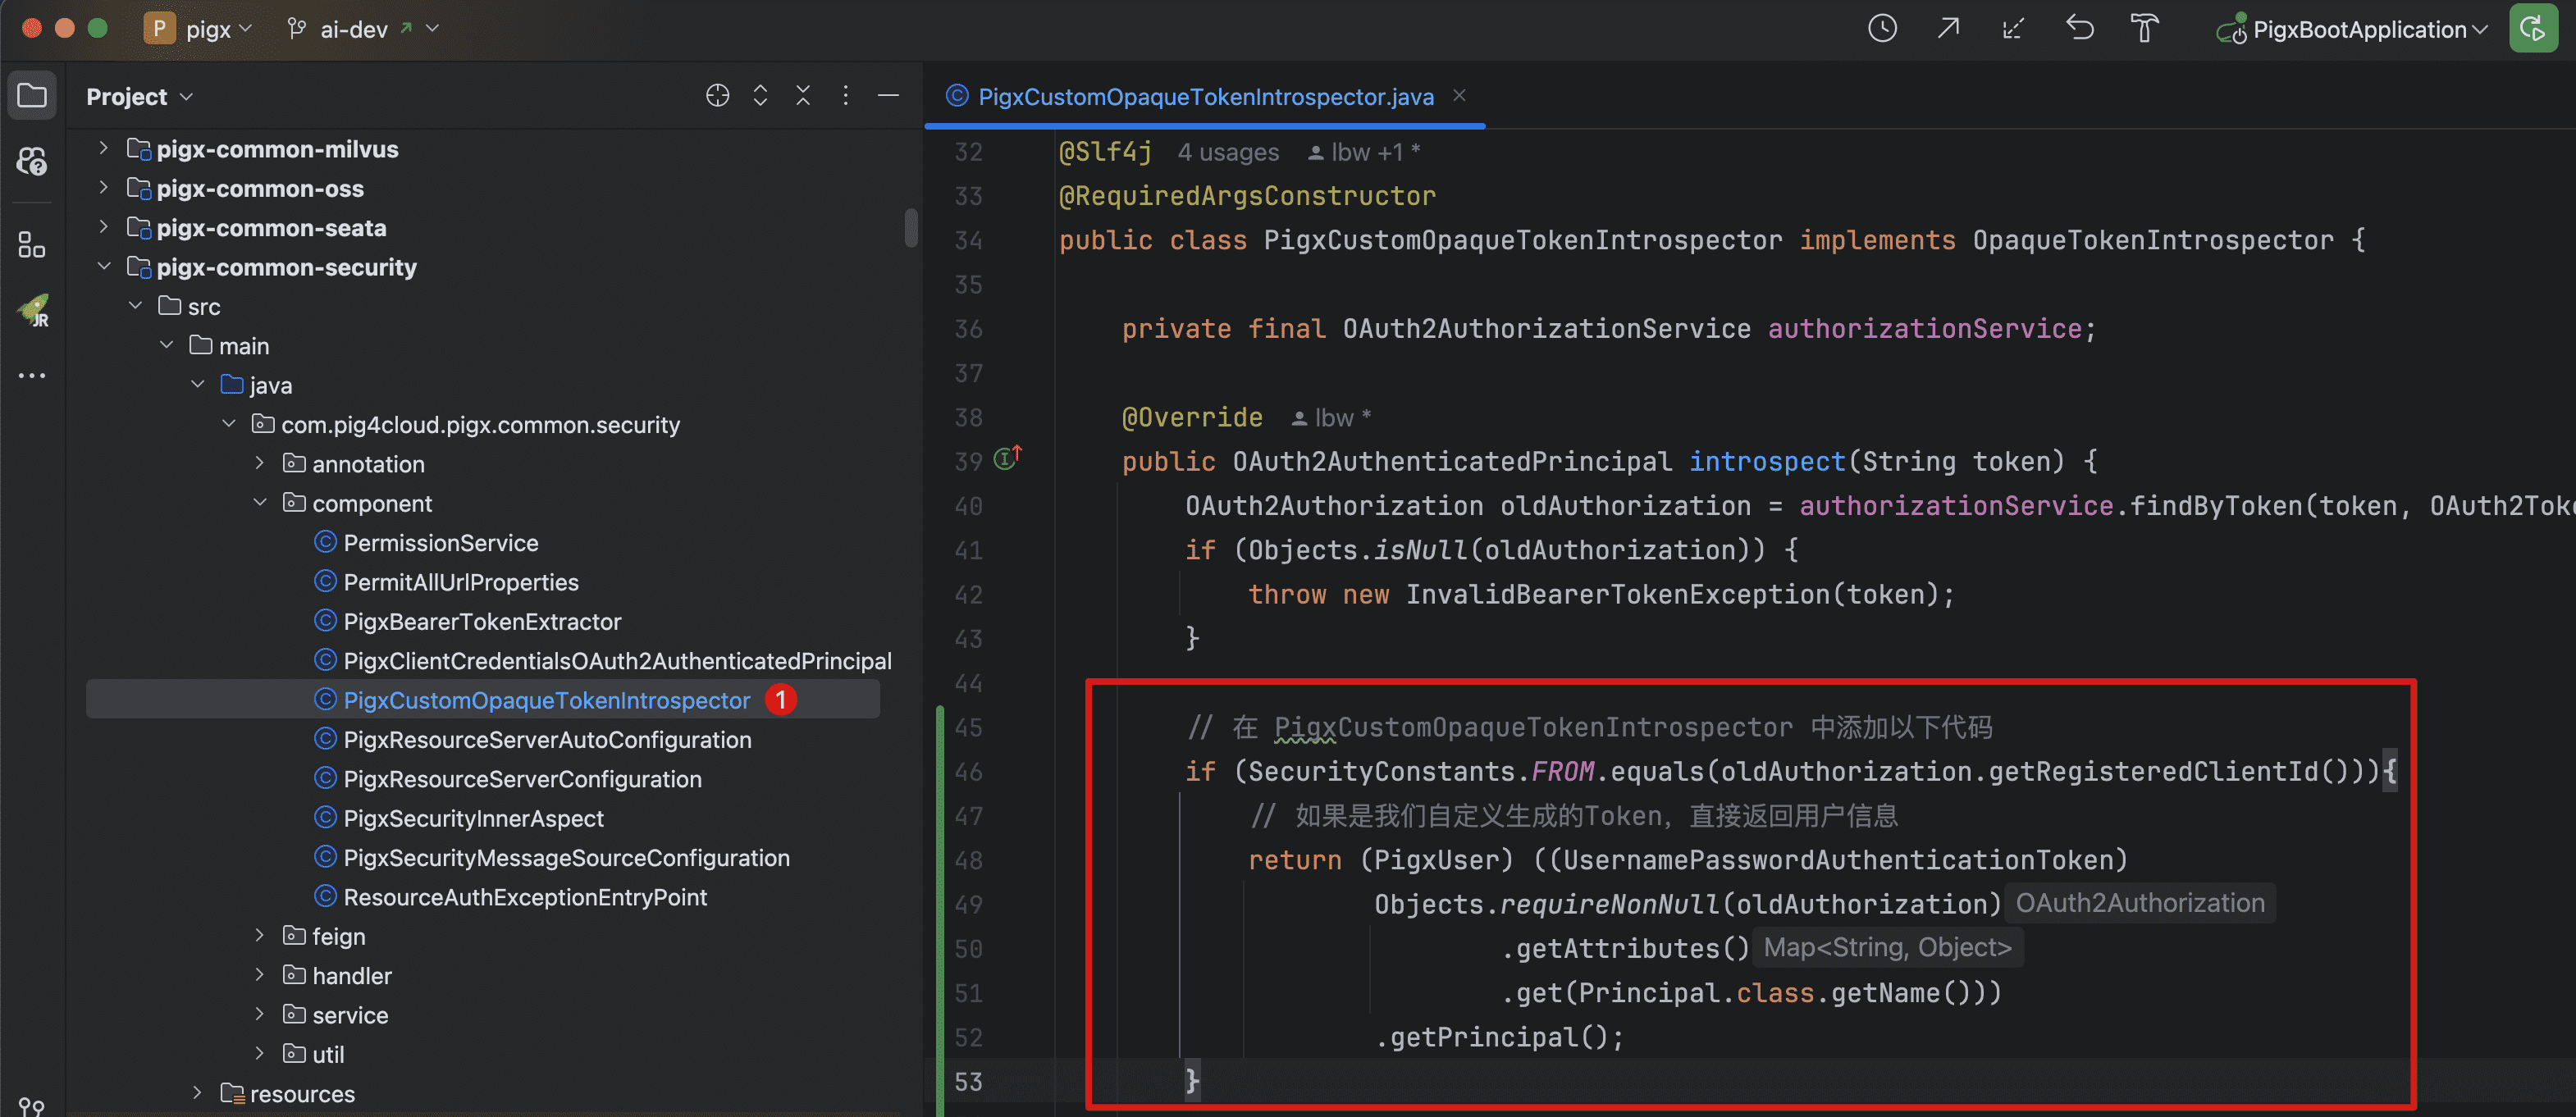2576x1117 pixels.
Task: Click the clock history icon in toolbar
Action: coord(1882,29)
